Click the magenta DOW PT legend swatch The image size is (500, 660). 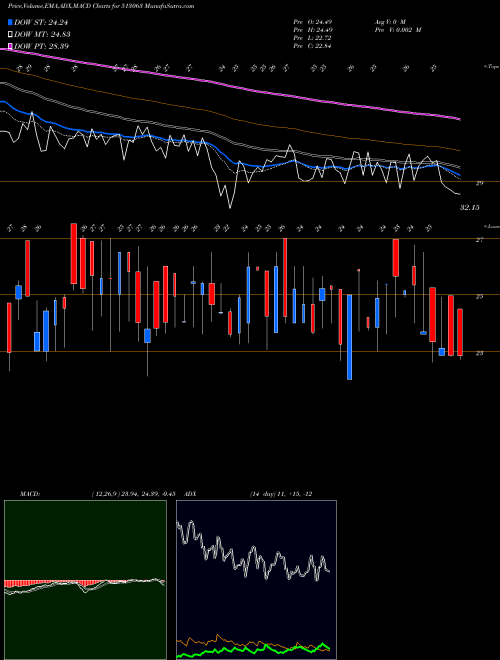click(10, 46)
